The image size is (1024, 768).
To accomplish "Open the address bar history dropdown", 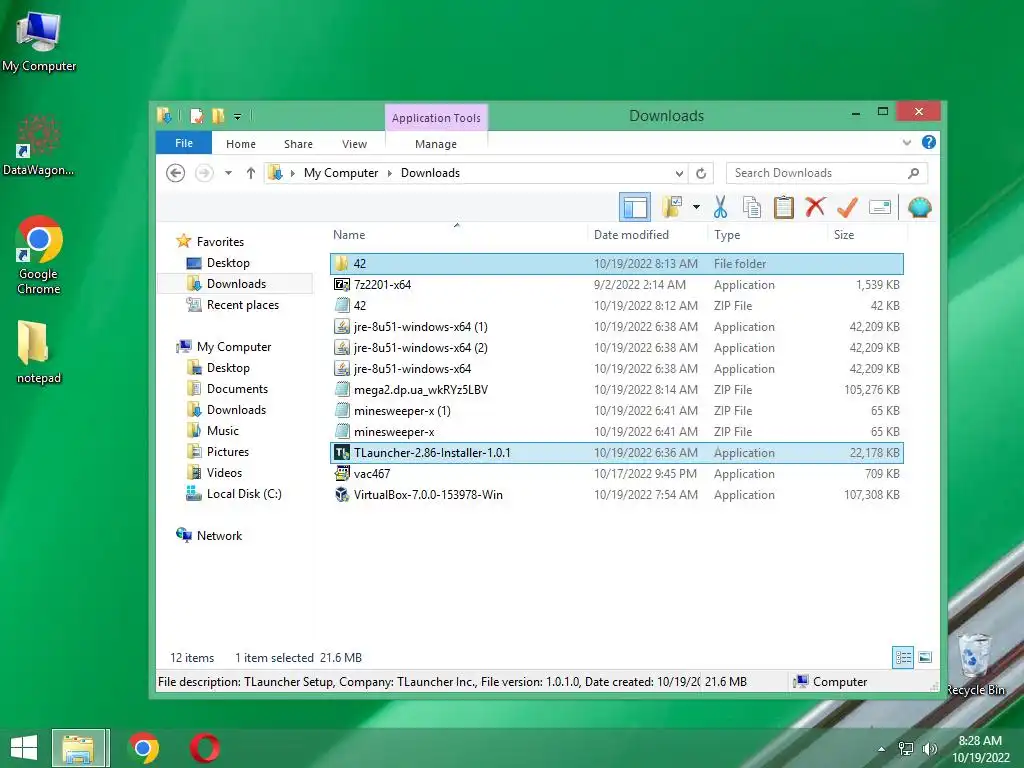I will coord(679,173).
